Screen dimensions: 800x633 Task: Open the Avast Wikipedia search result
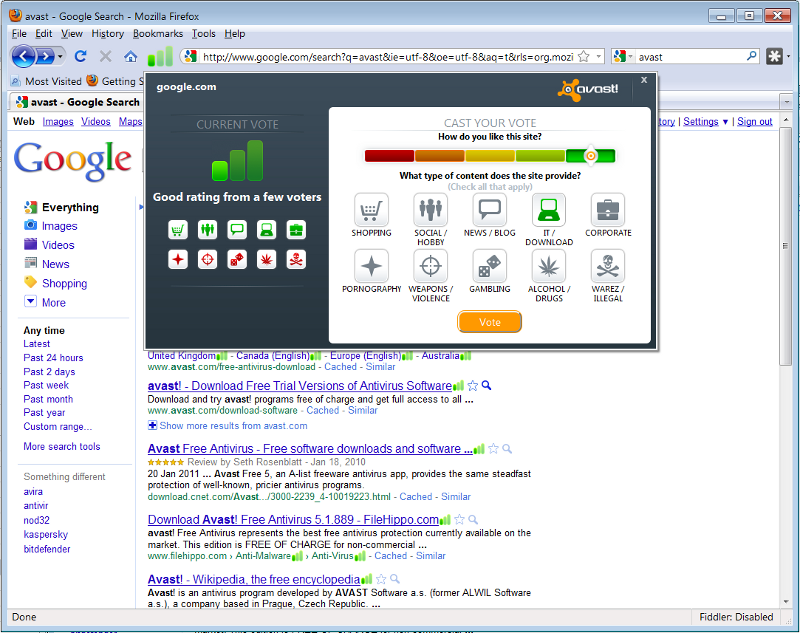(254, 580)
